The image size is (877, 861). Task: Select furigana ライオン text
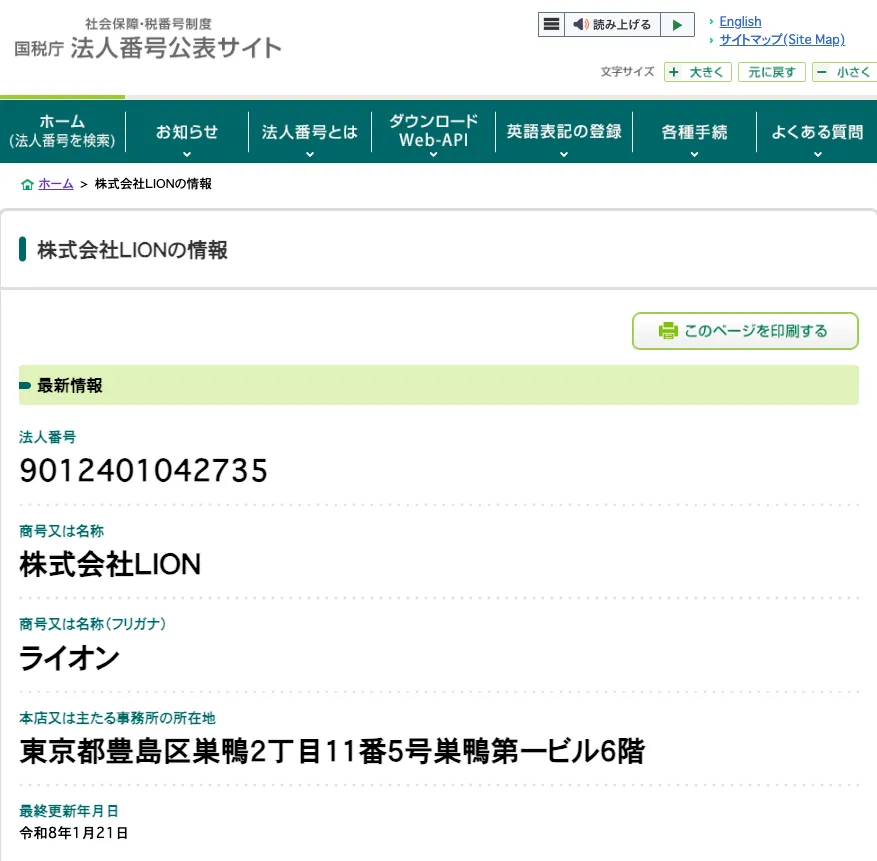[69, 657]
